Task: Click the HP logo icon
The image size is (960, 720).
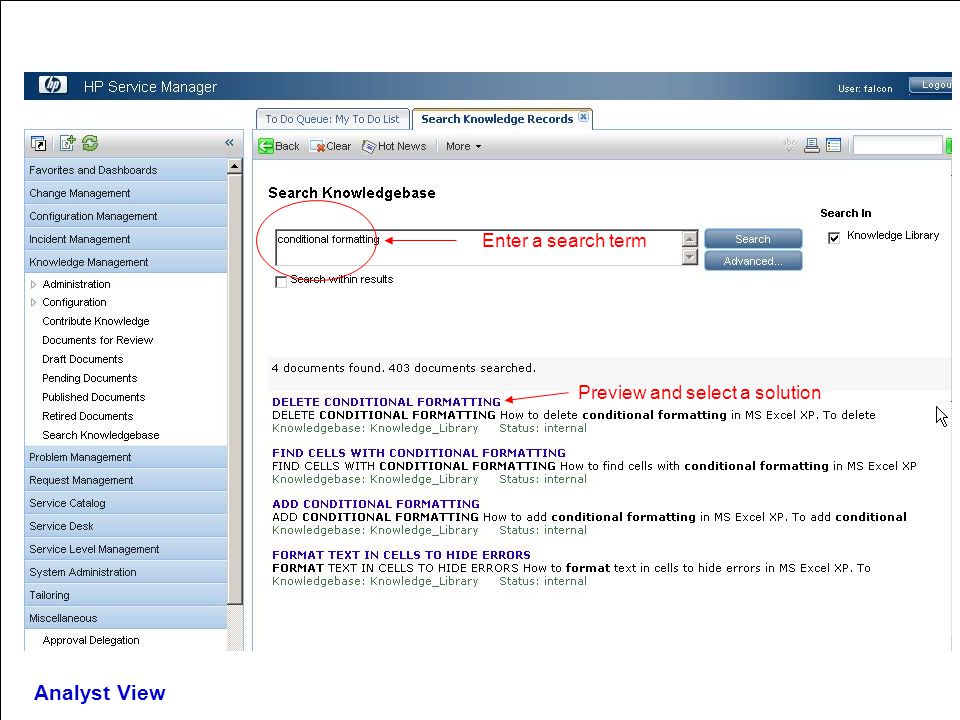Action: click(53, 84)
